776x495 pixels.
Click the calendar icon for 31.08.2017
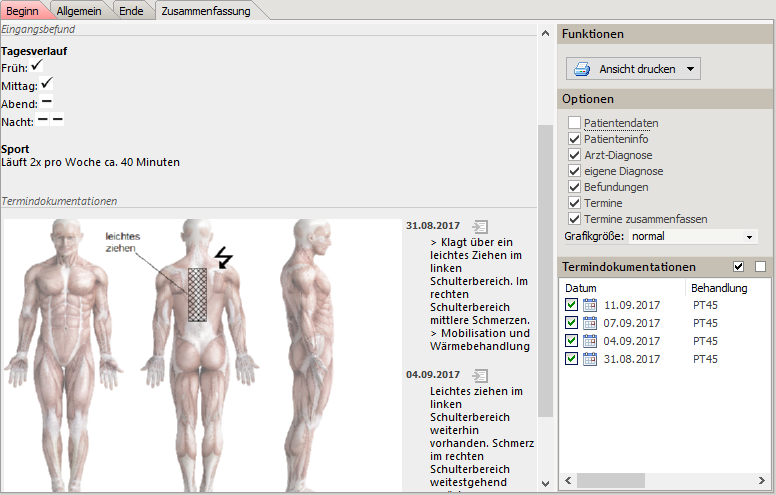tap(590, 359)
